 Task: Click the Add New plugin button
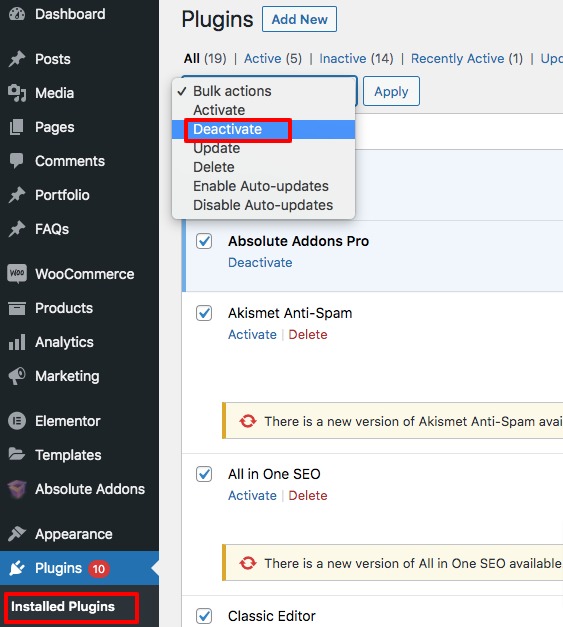point(299,19)
